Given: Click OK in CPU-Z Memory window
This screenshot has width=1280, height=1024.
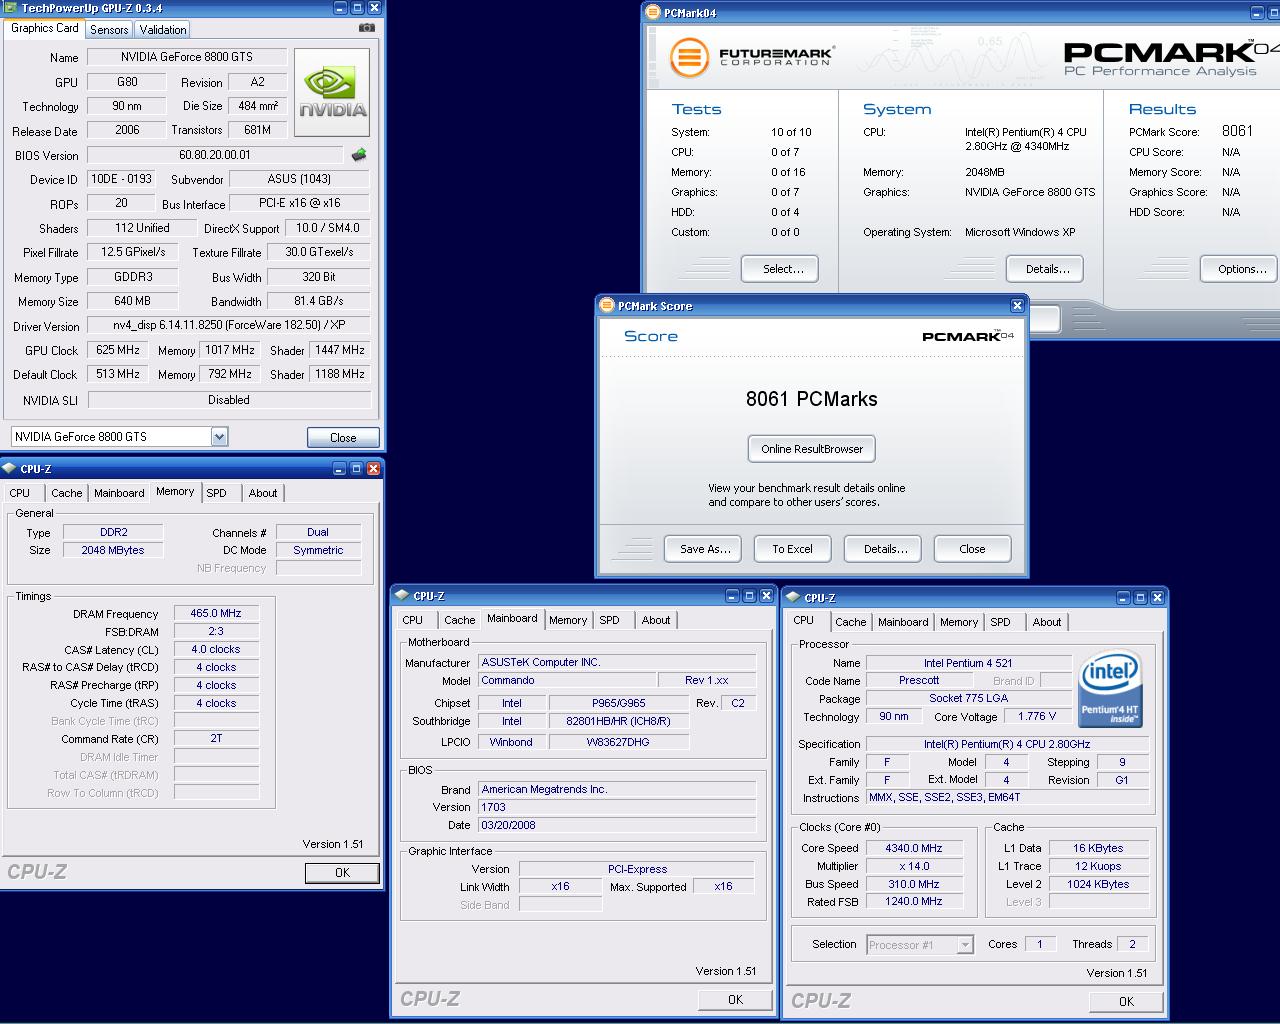Looking at the screenshot, I should click(x=342, y=873).
